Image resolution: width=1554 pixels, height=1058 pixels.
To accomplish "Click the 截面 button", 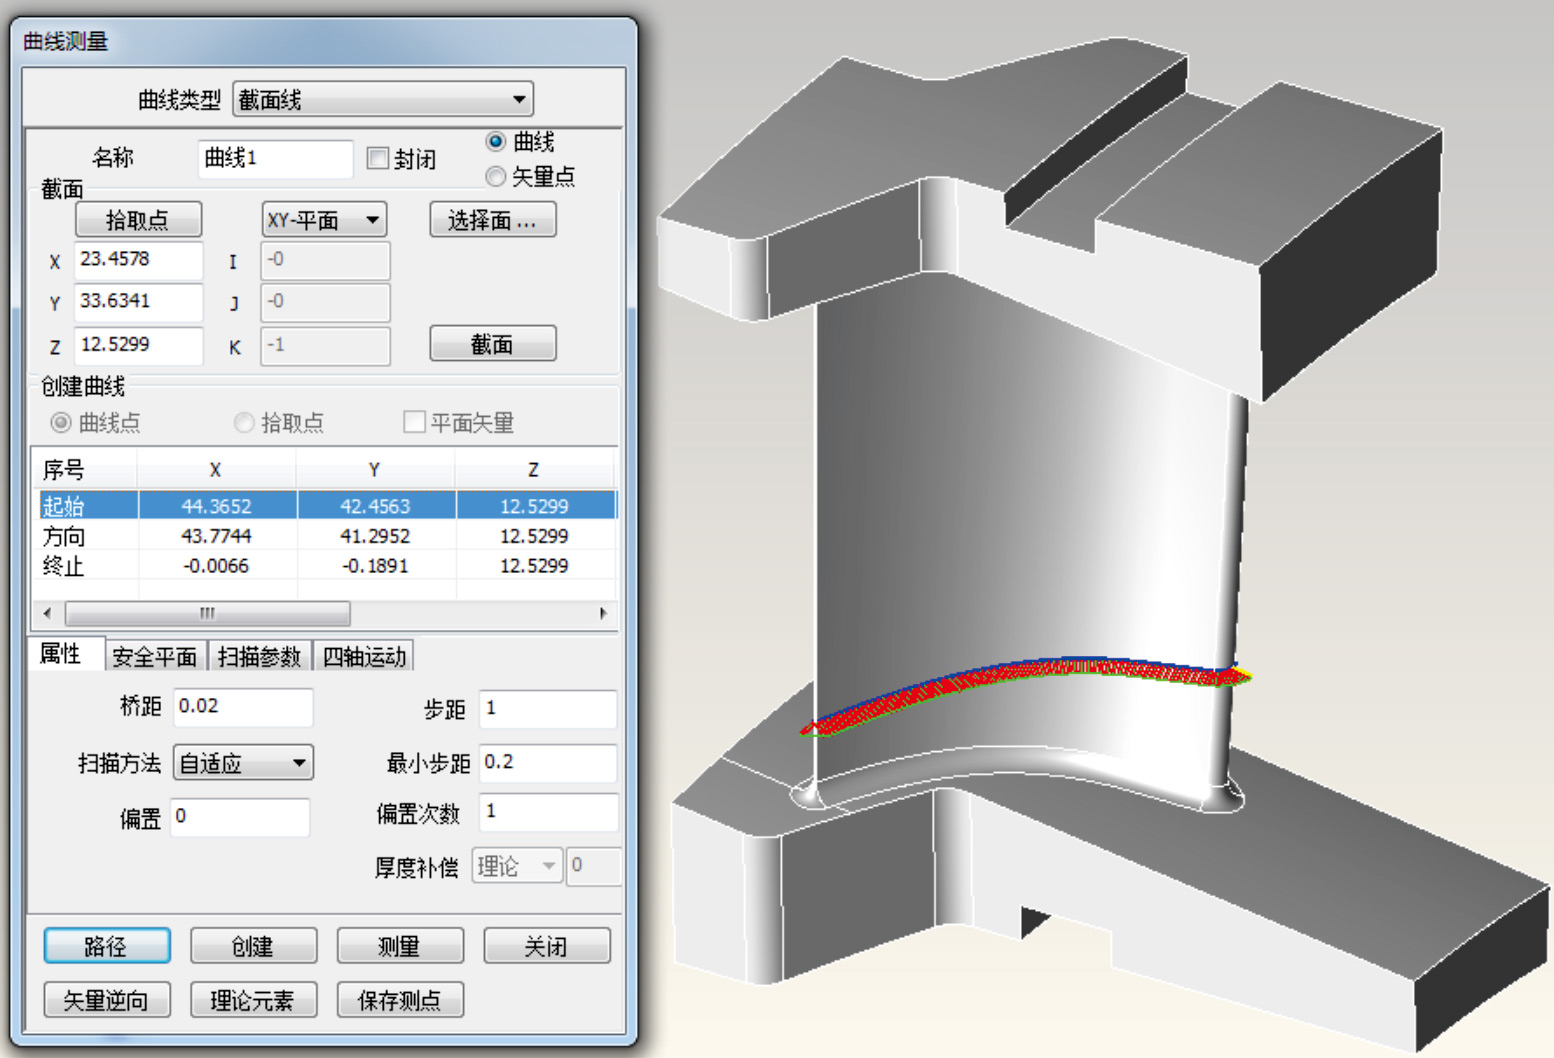I will pyautogui.click(x=492, y=344).
